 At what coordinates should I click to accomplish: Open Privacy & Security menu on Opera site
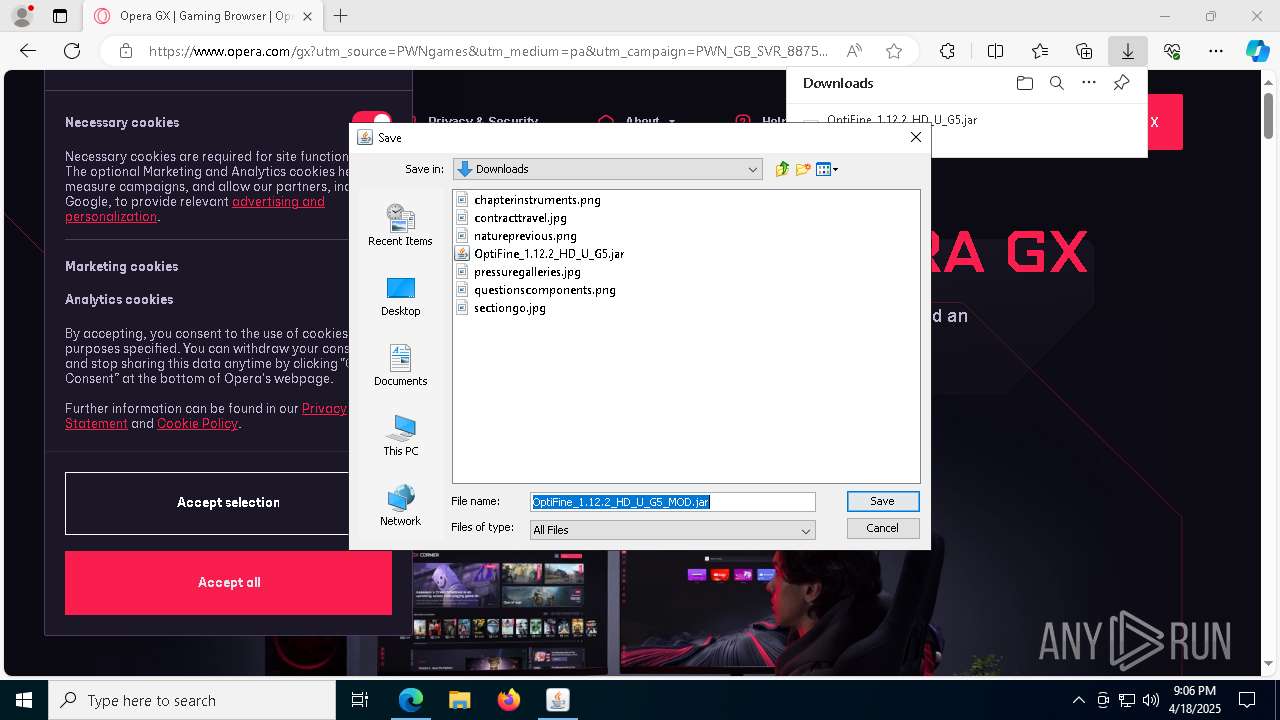[483, 120]
